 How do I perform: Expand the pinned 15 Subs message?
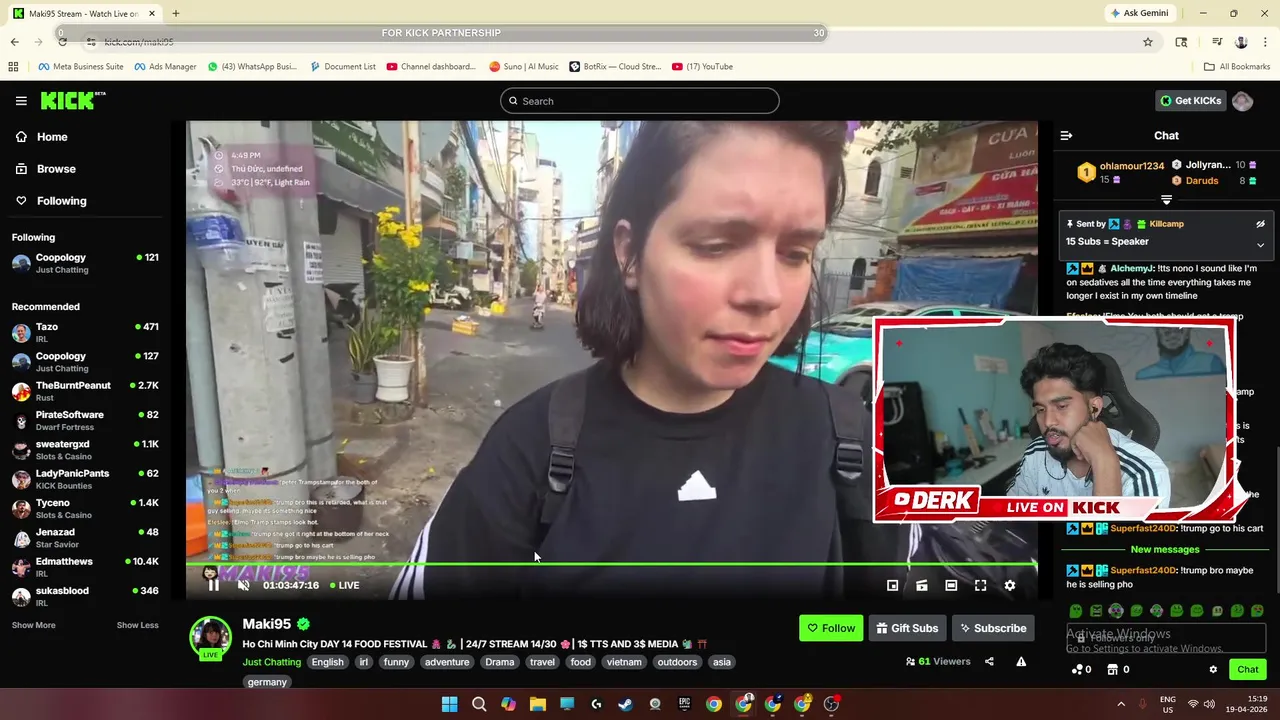click(1260, 245)
